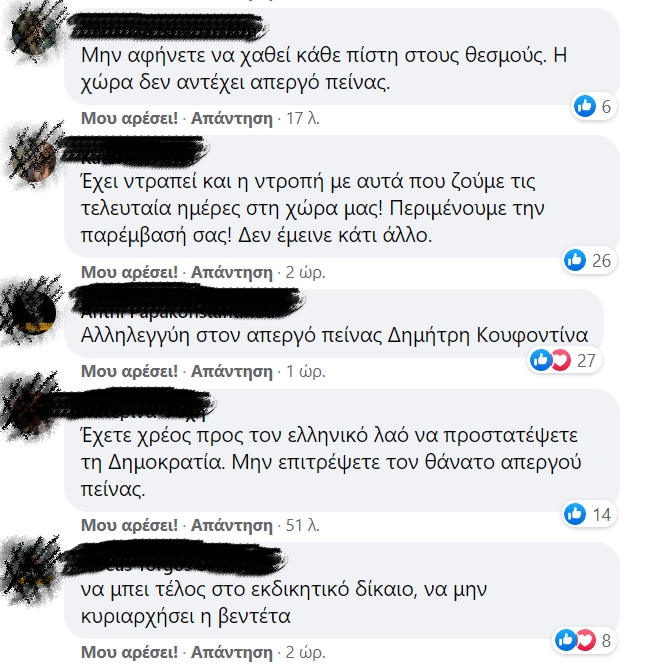
Task: Click the heart reaction beside count 8
Action: [585, 640]
